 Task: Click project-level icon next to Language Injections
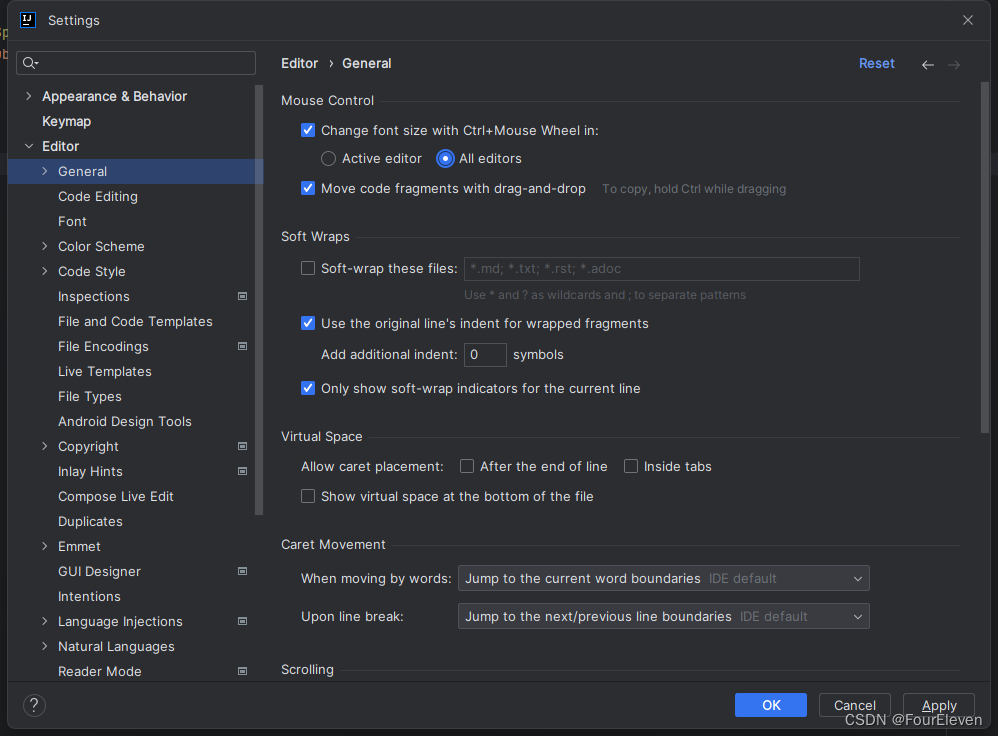242,621
